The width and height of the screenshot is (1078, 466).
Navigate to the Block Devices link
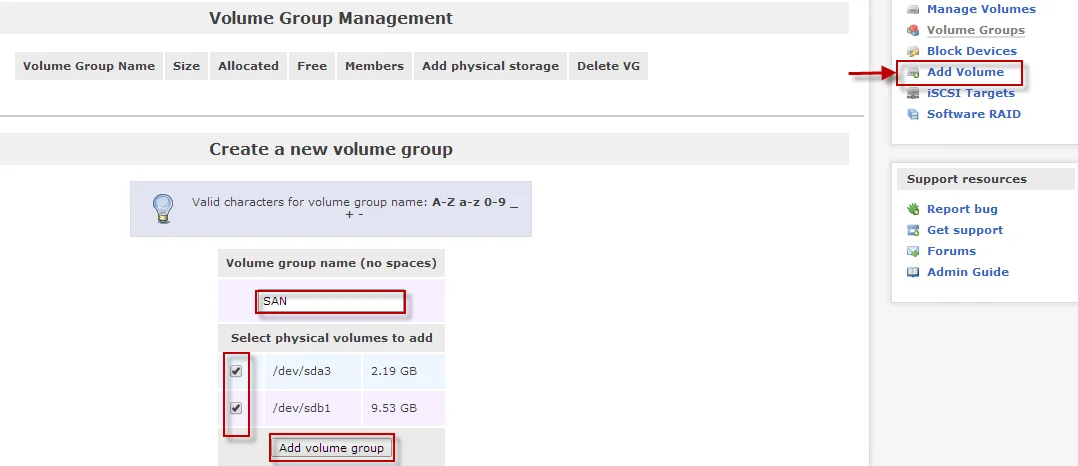point(971,51)
